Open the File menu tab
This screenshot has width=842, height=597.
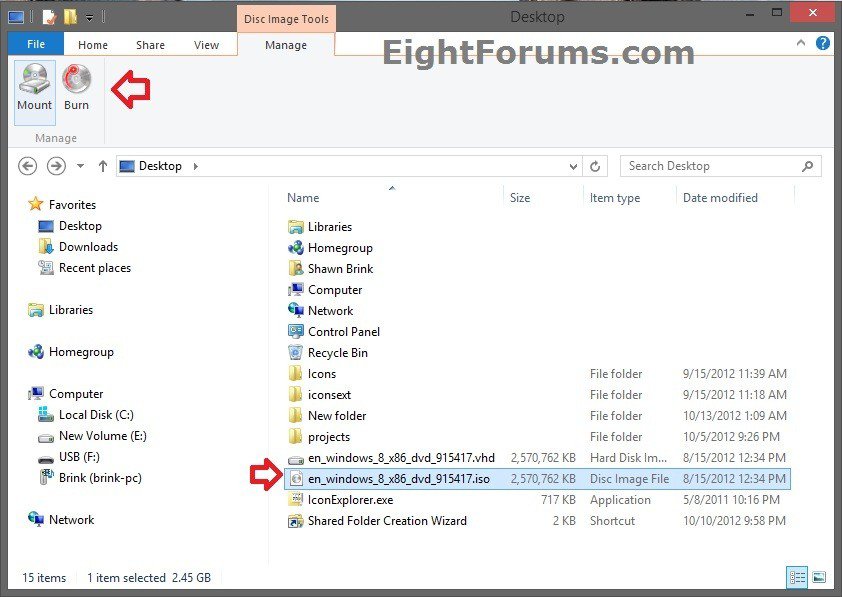35,45
